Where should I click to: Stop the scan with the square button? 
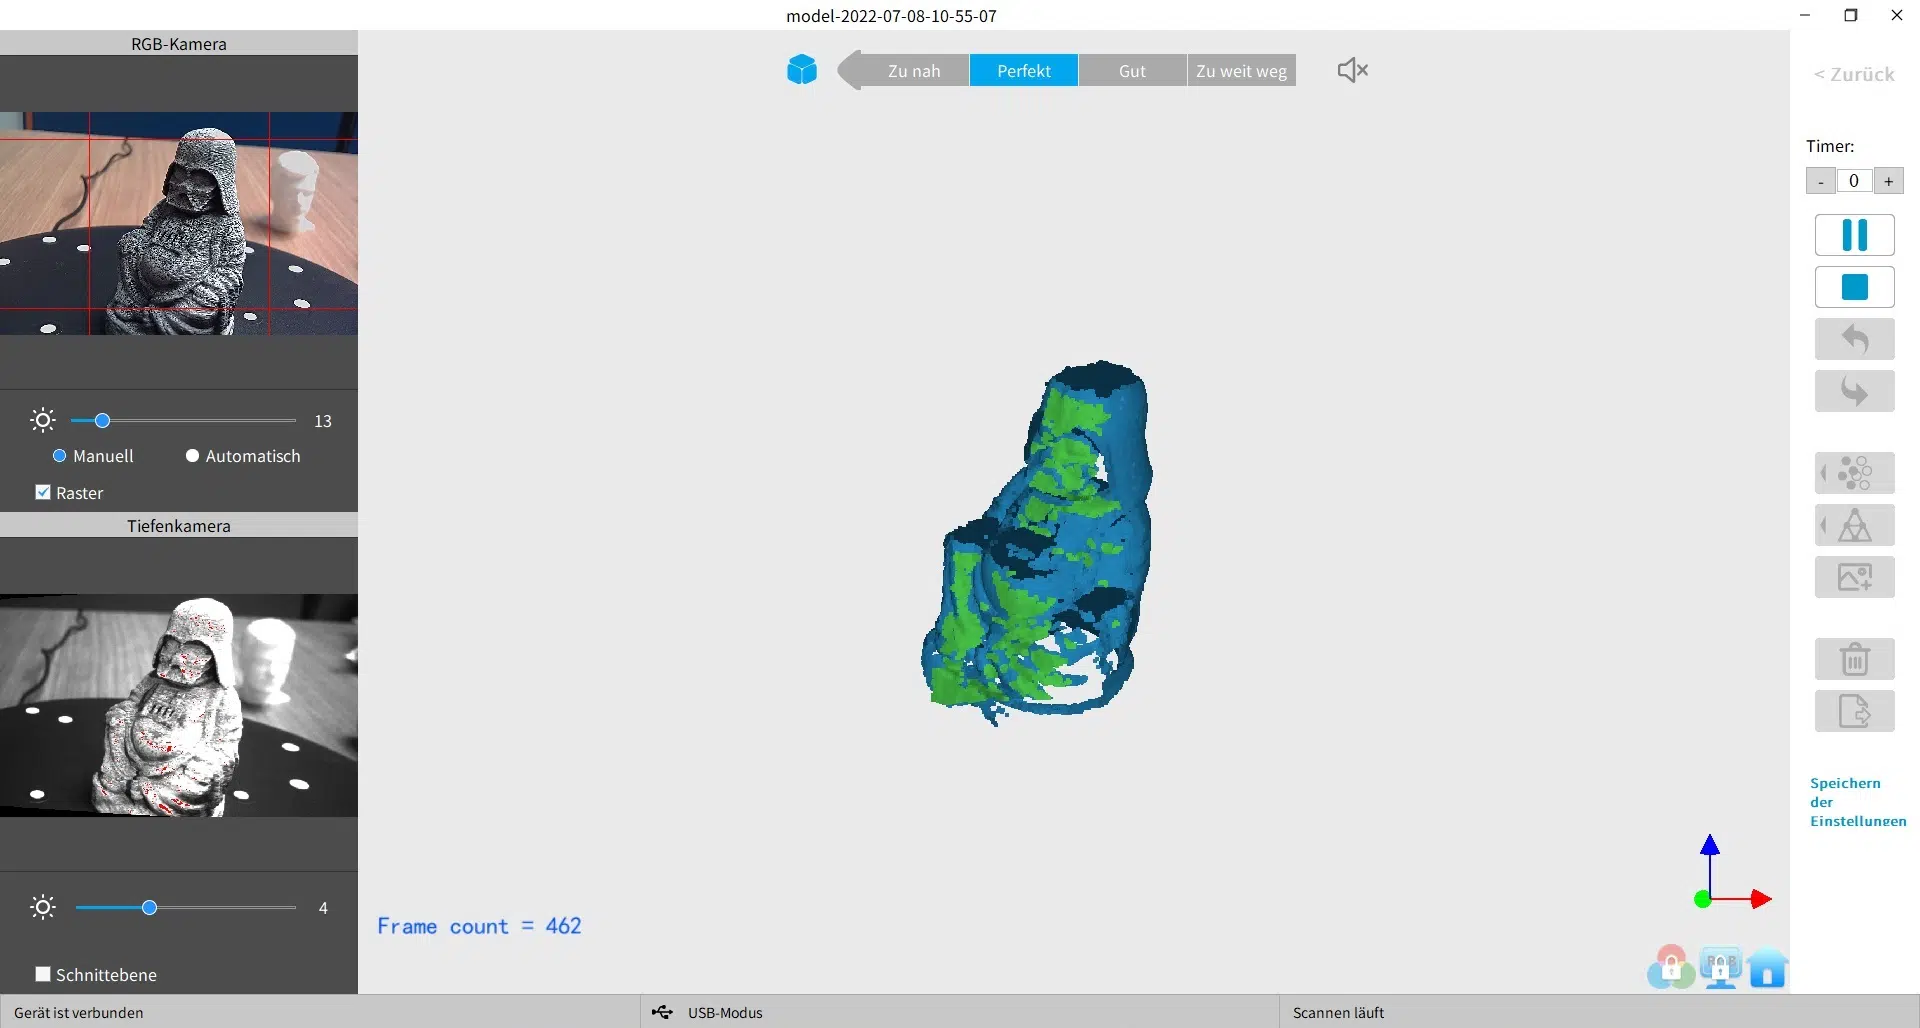point(1854,287)
